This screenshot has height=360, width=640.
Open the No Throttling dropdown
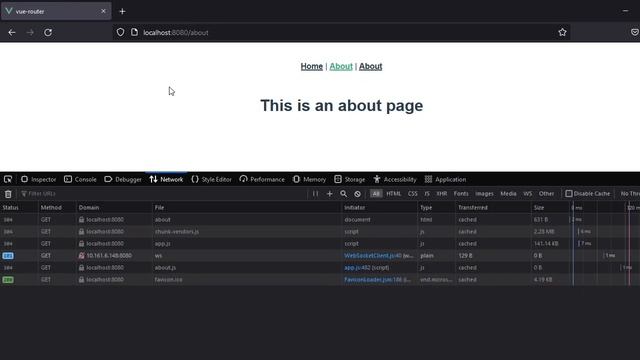point(630,194)
